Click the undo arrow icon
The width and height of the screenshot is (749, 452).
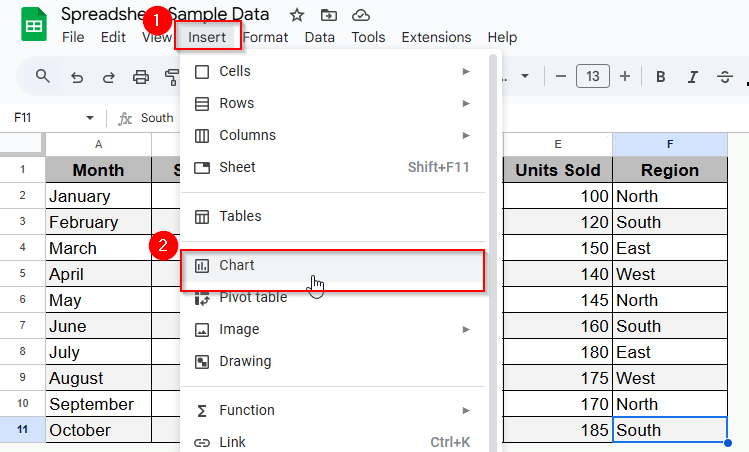(x=77, y=77)
